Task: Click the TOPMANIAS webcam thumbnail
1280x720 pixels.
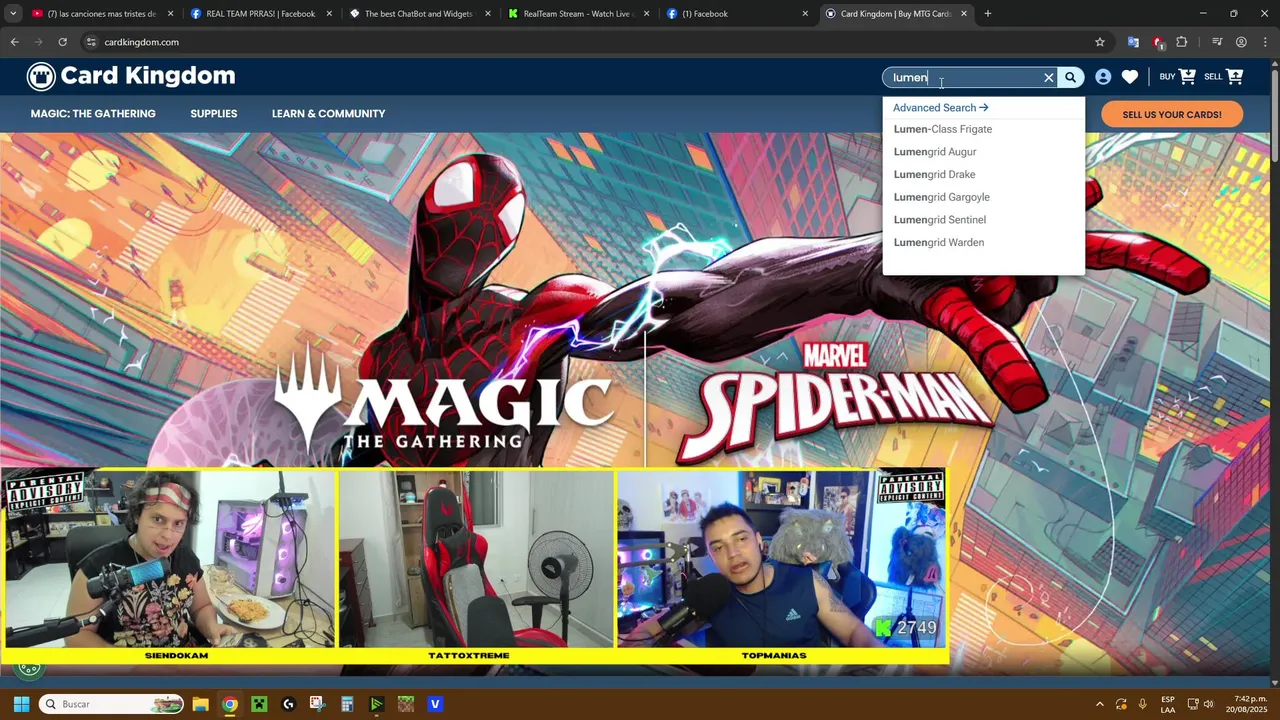Action: click(780, 559)
